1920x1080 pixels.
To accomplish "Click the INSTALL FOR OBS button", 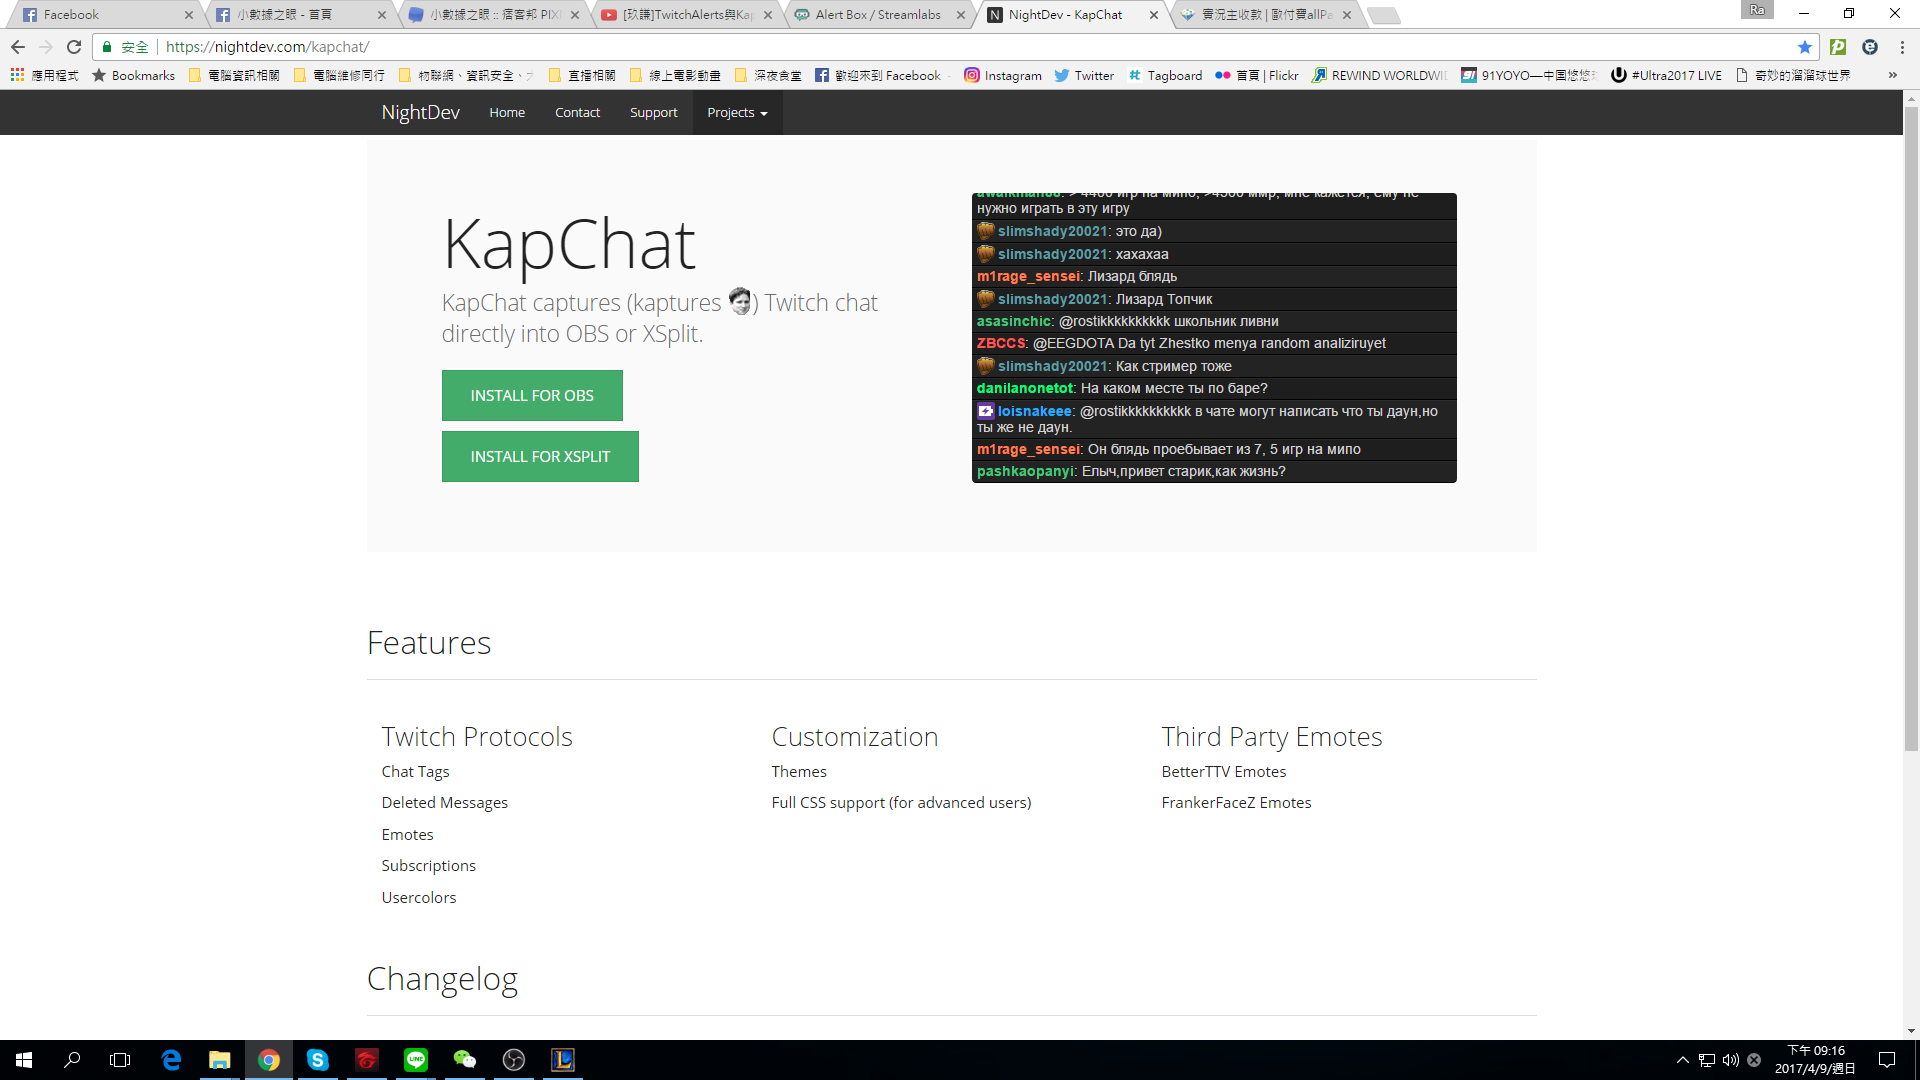I will (x=532, y=396).
